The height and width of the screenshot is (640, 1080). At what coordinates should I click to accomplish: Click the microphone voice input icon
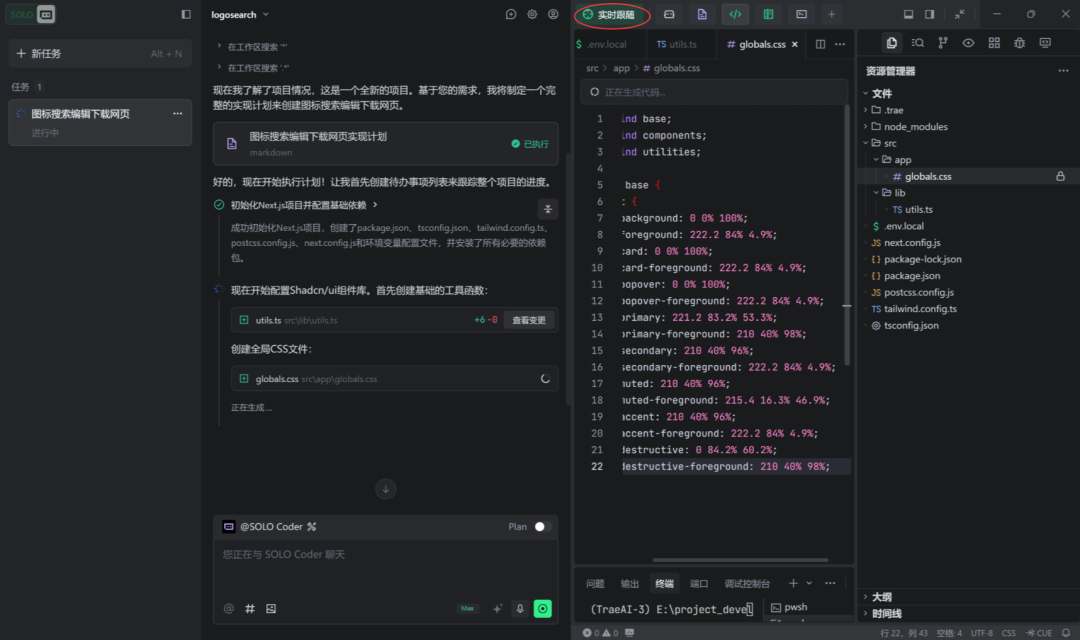tap(519, 608)
